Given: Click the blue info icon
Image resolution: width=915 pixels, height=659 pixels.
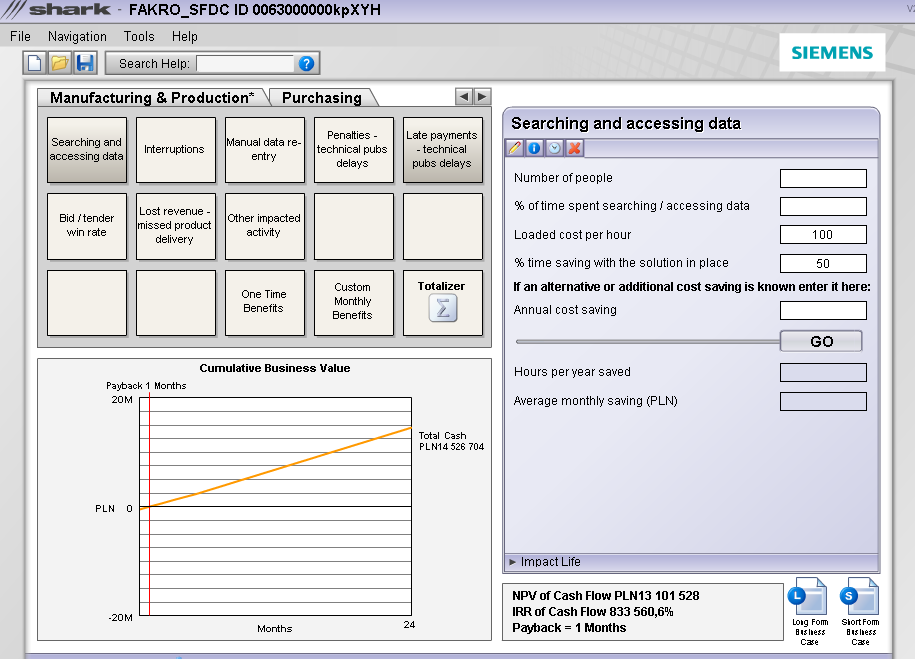Looking at the screenshot, I should 534,148.
